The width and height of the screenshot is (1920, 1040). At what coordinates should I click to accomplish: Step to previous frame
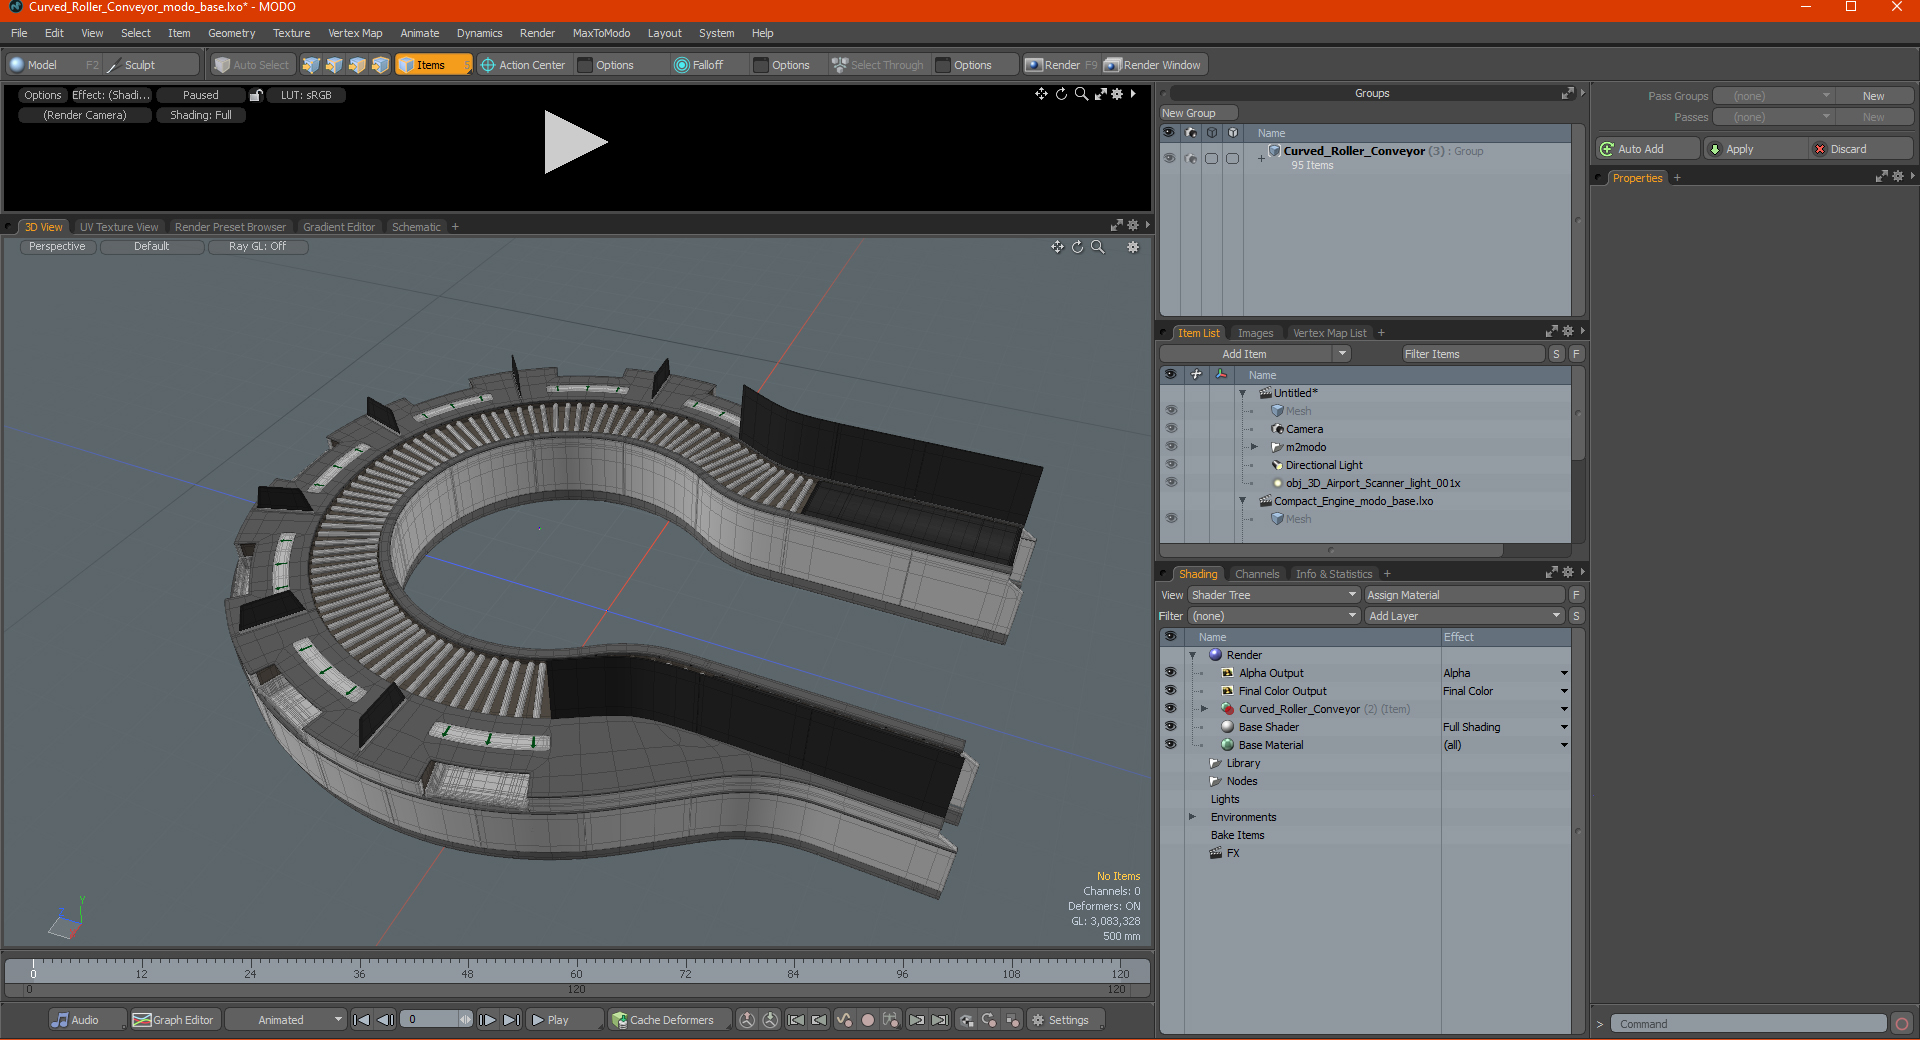click(x=385, y=1020)
